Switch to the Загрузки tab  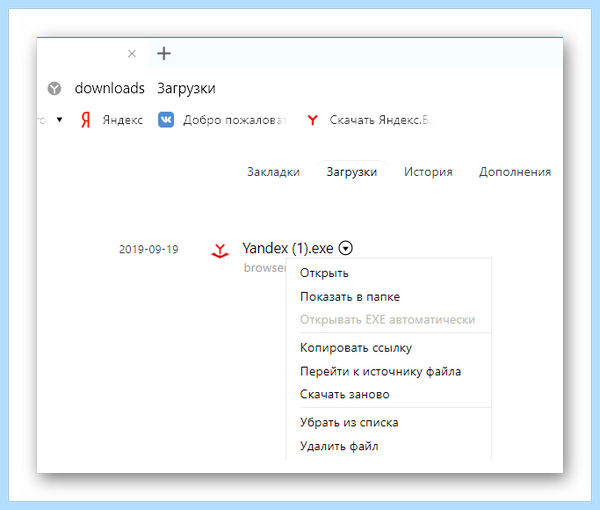(x=352, y=172)
